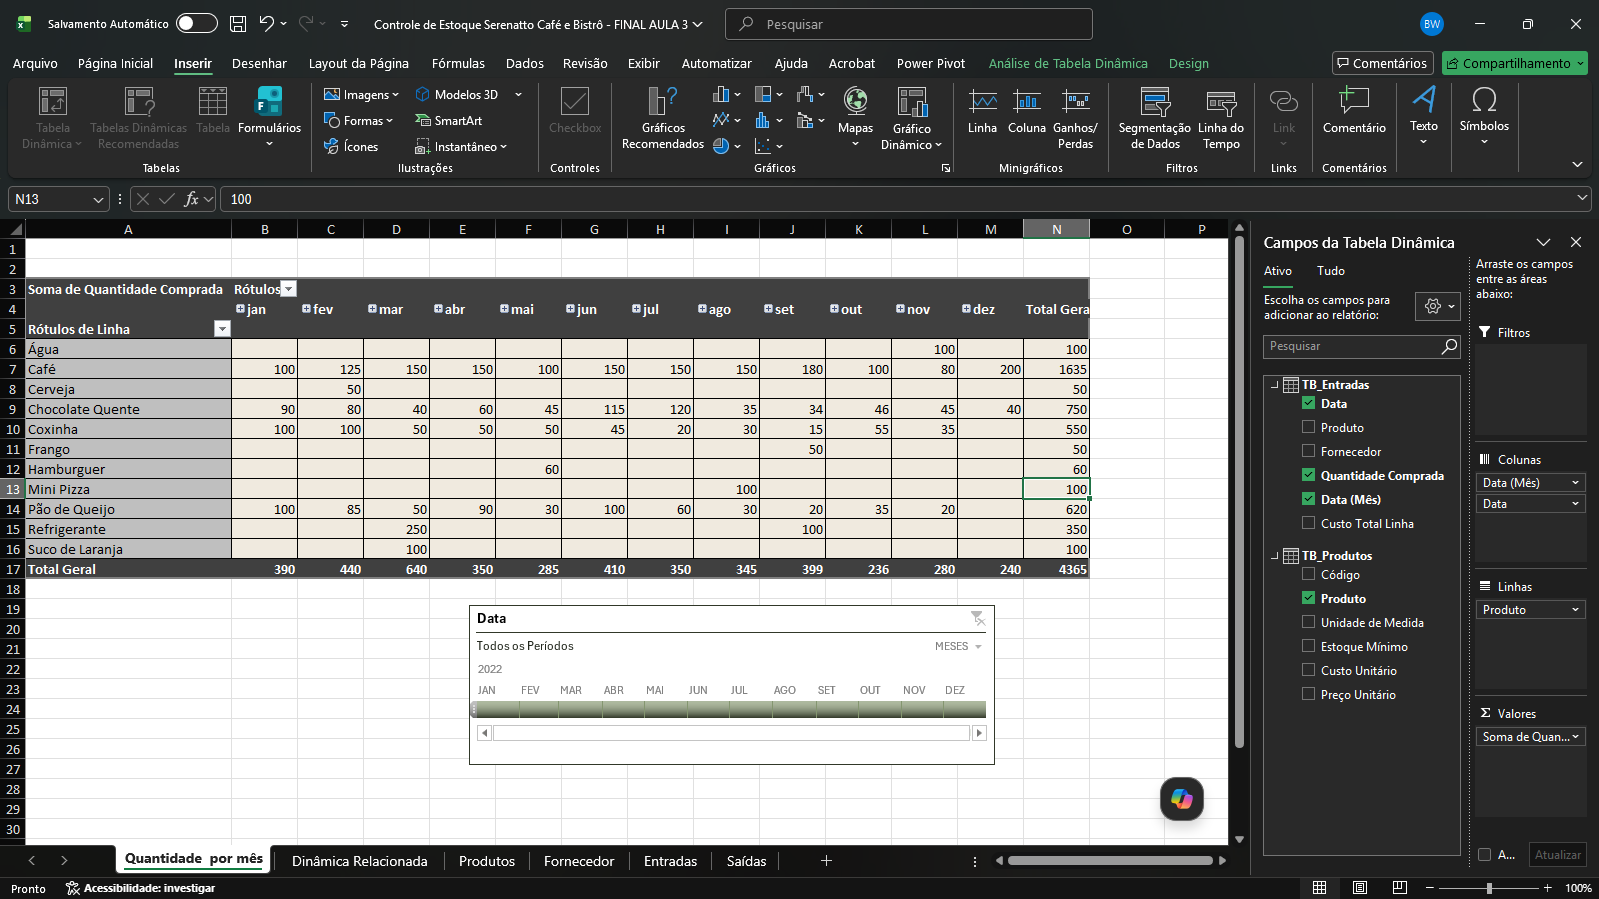Open the Ícones gallery
The image size is (1599, 899).
[351, 147]
